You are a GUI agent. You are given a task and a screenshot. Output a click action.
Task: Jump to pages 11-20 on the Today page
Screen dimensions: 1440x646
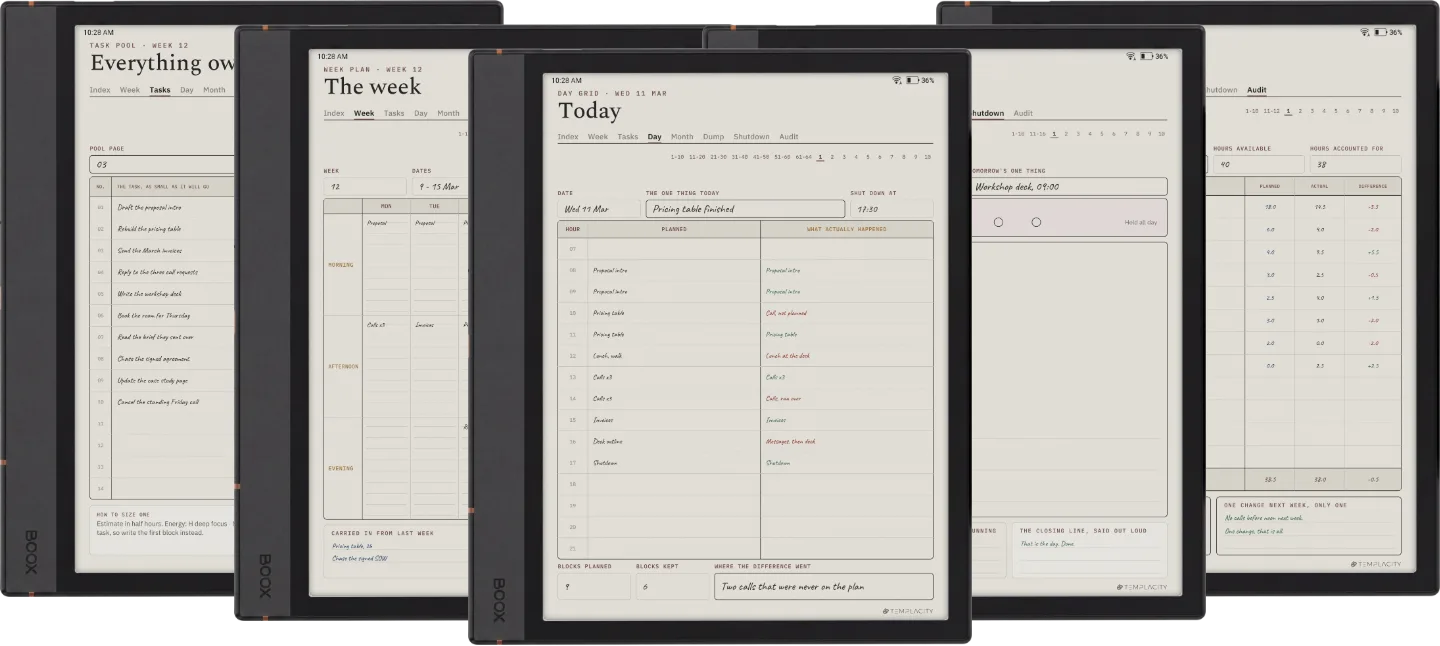tap(697, 157)
